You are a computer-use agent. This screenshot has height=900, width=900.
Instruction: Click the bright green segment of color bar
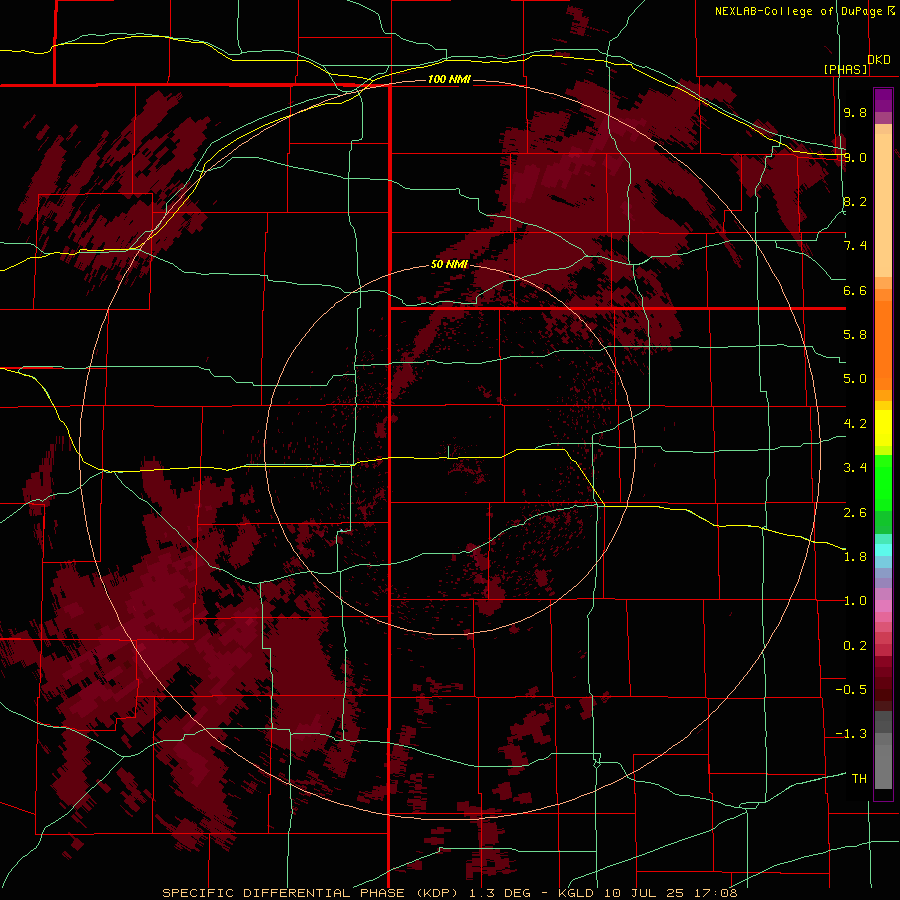pos(883,482)
